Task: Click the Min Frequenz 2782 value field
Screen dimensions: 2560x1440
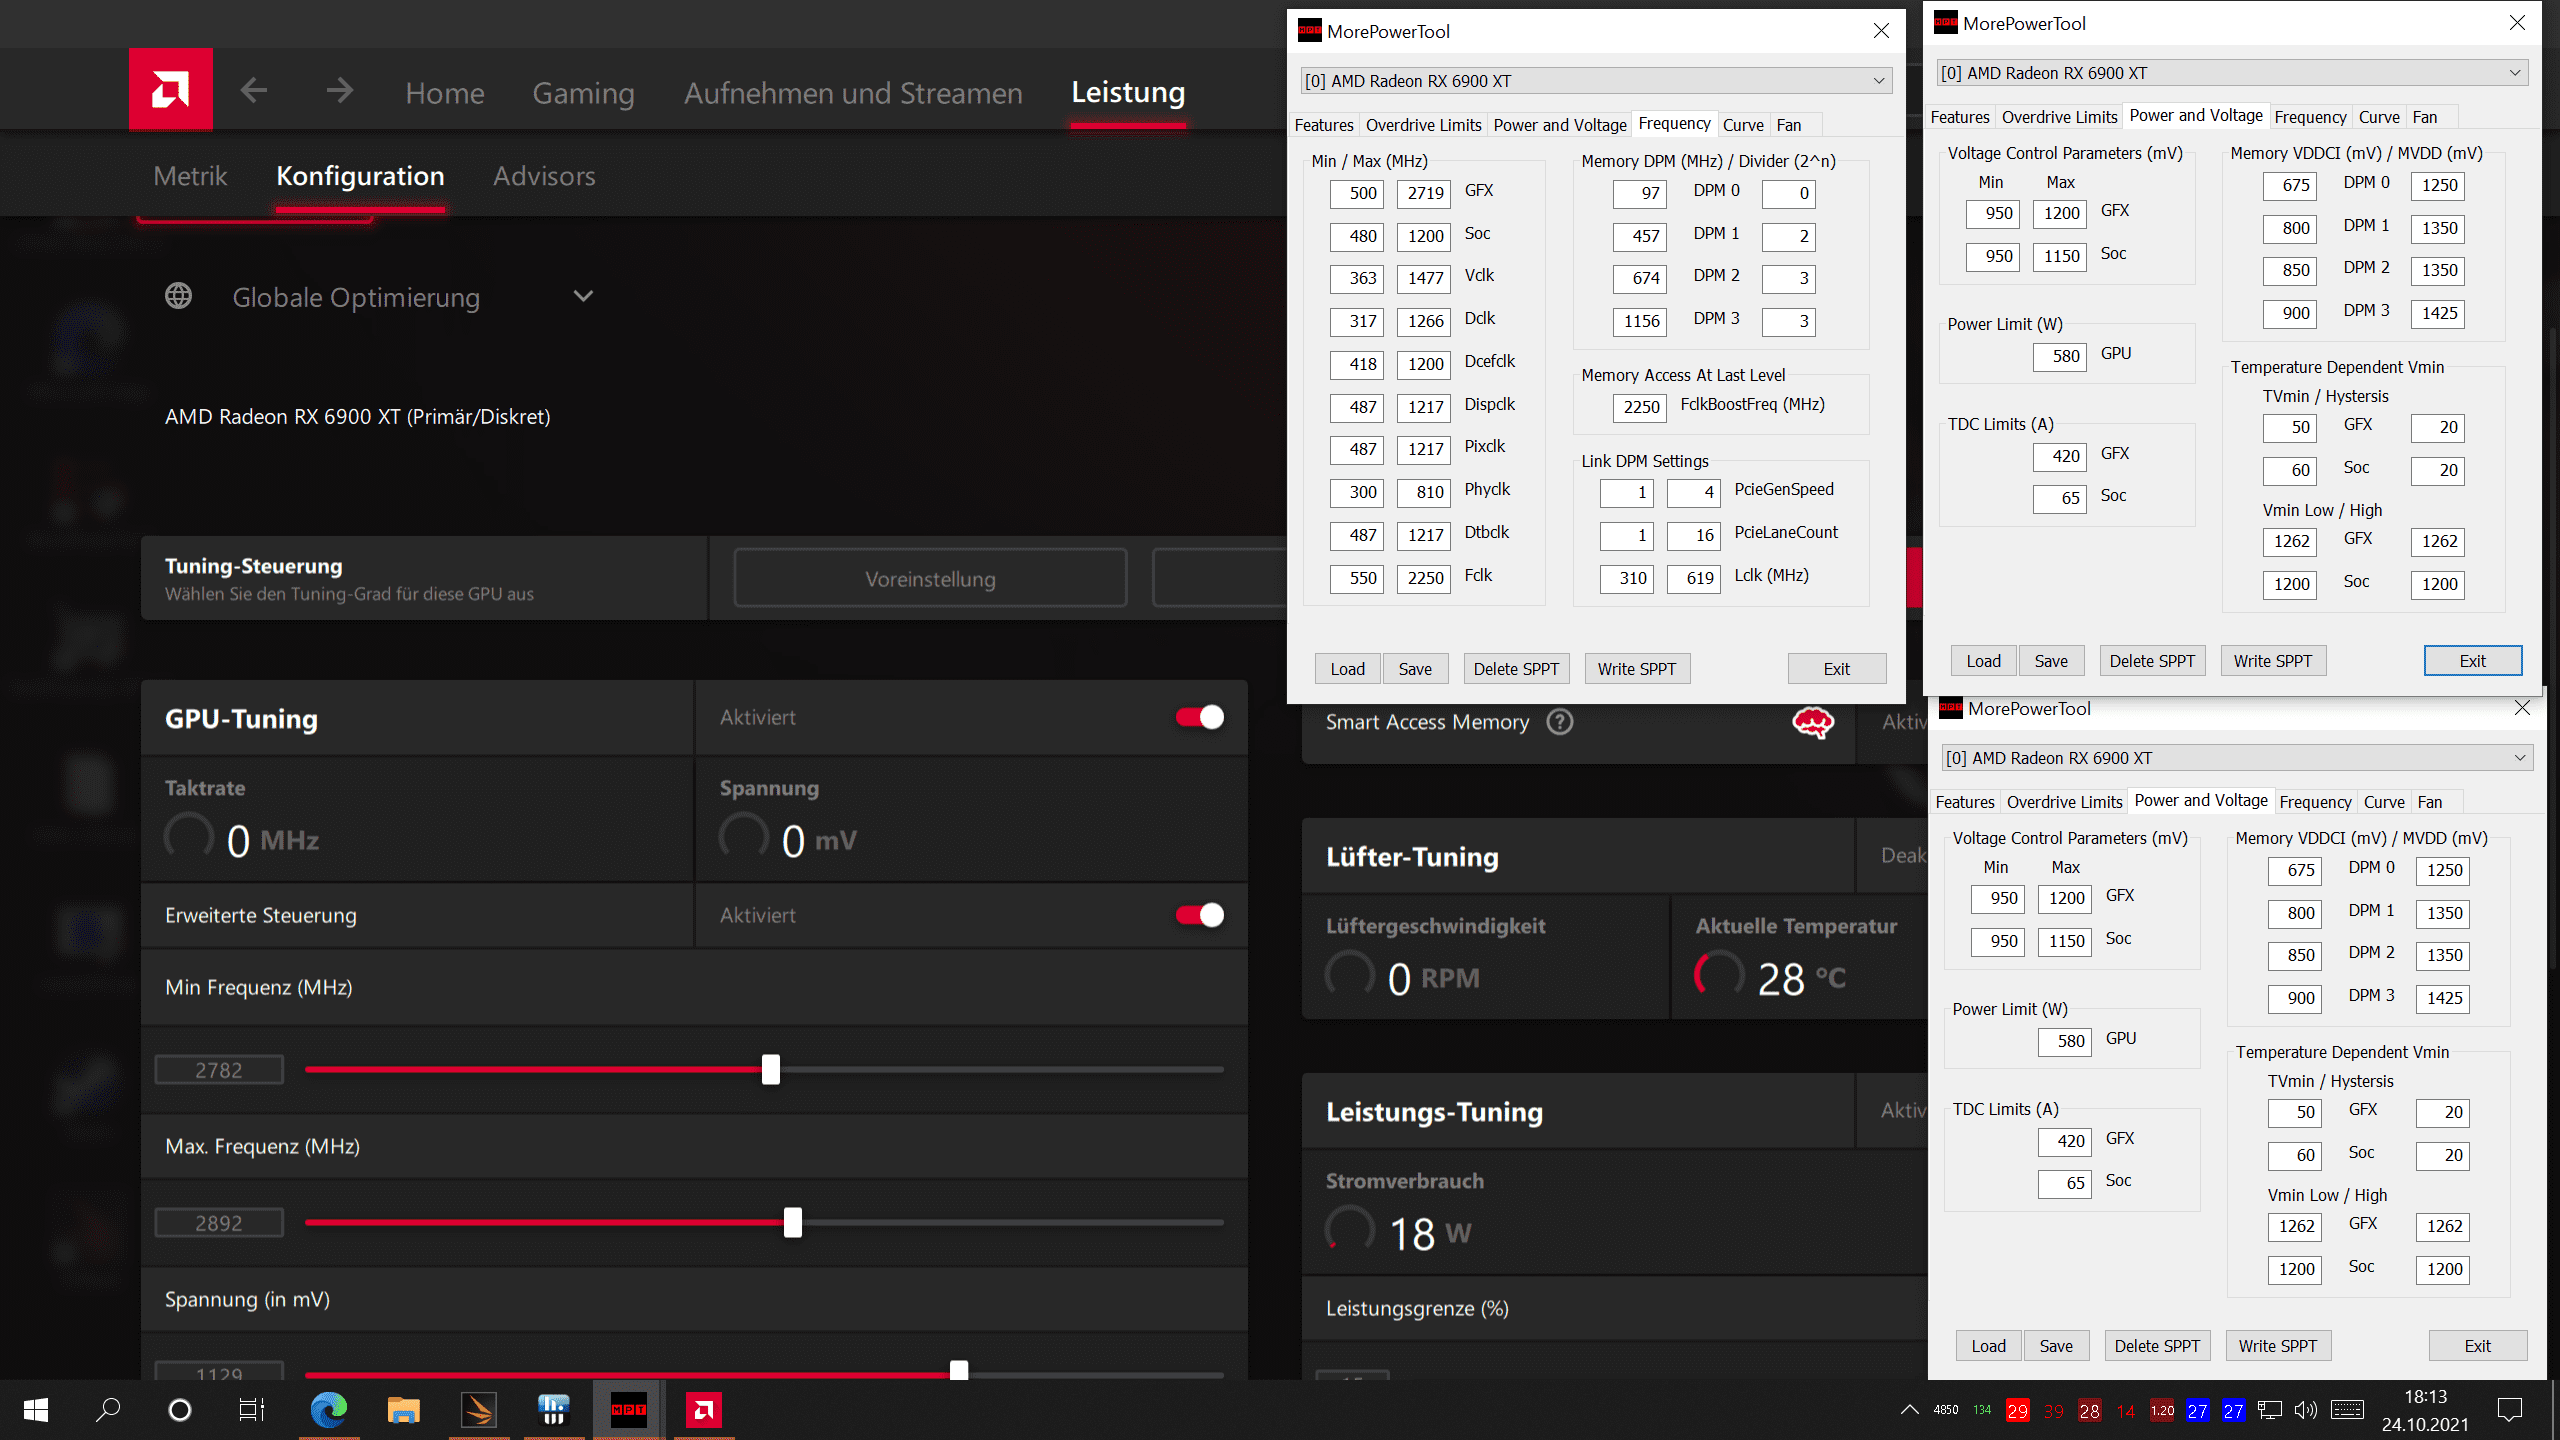Action: [219, 1070]
